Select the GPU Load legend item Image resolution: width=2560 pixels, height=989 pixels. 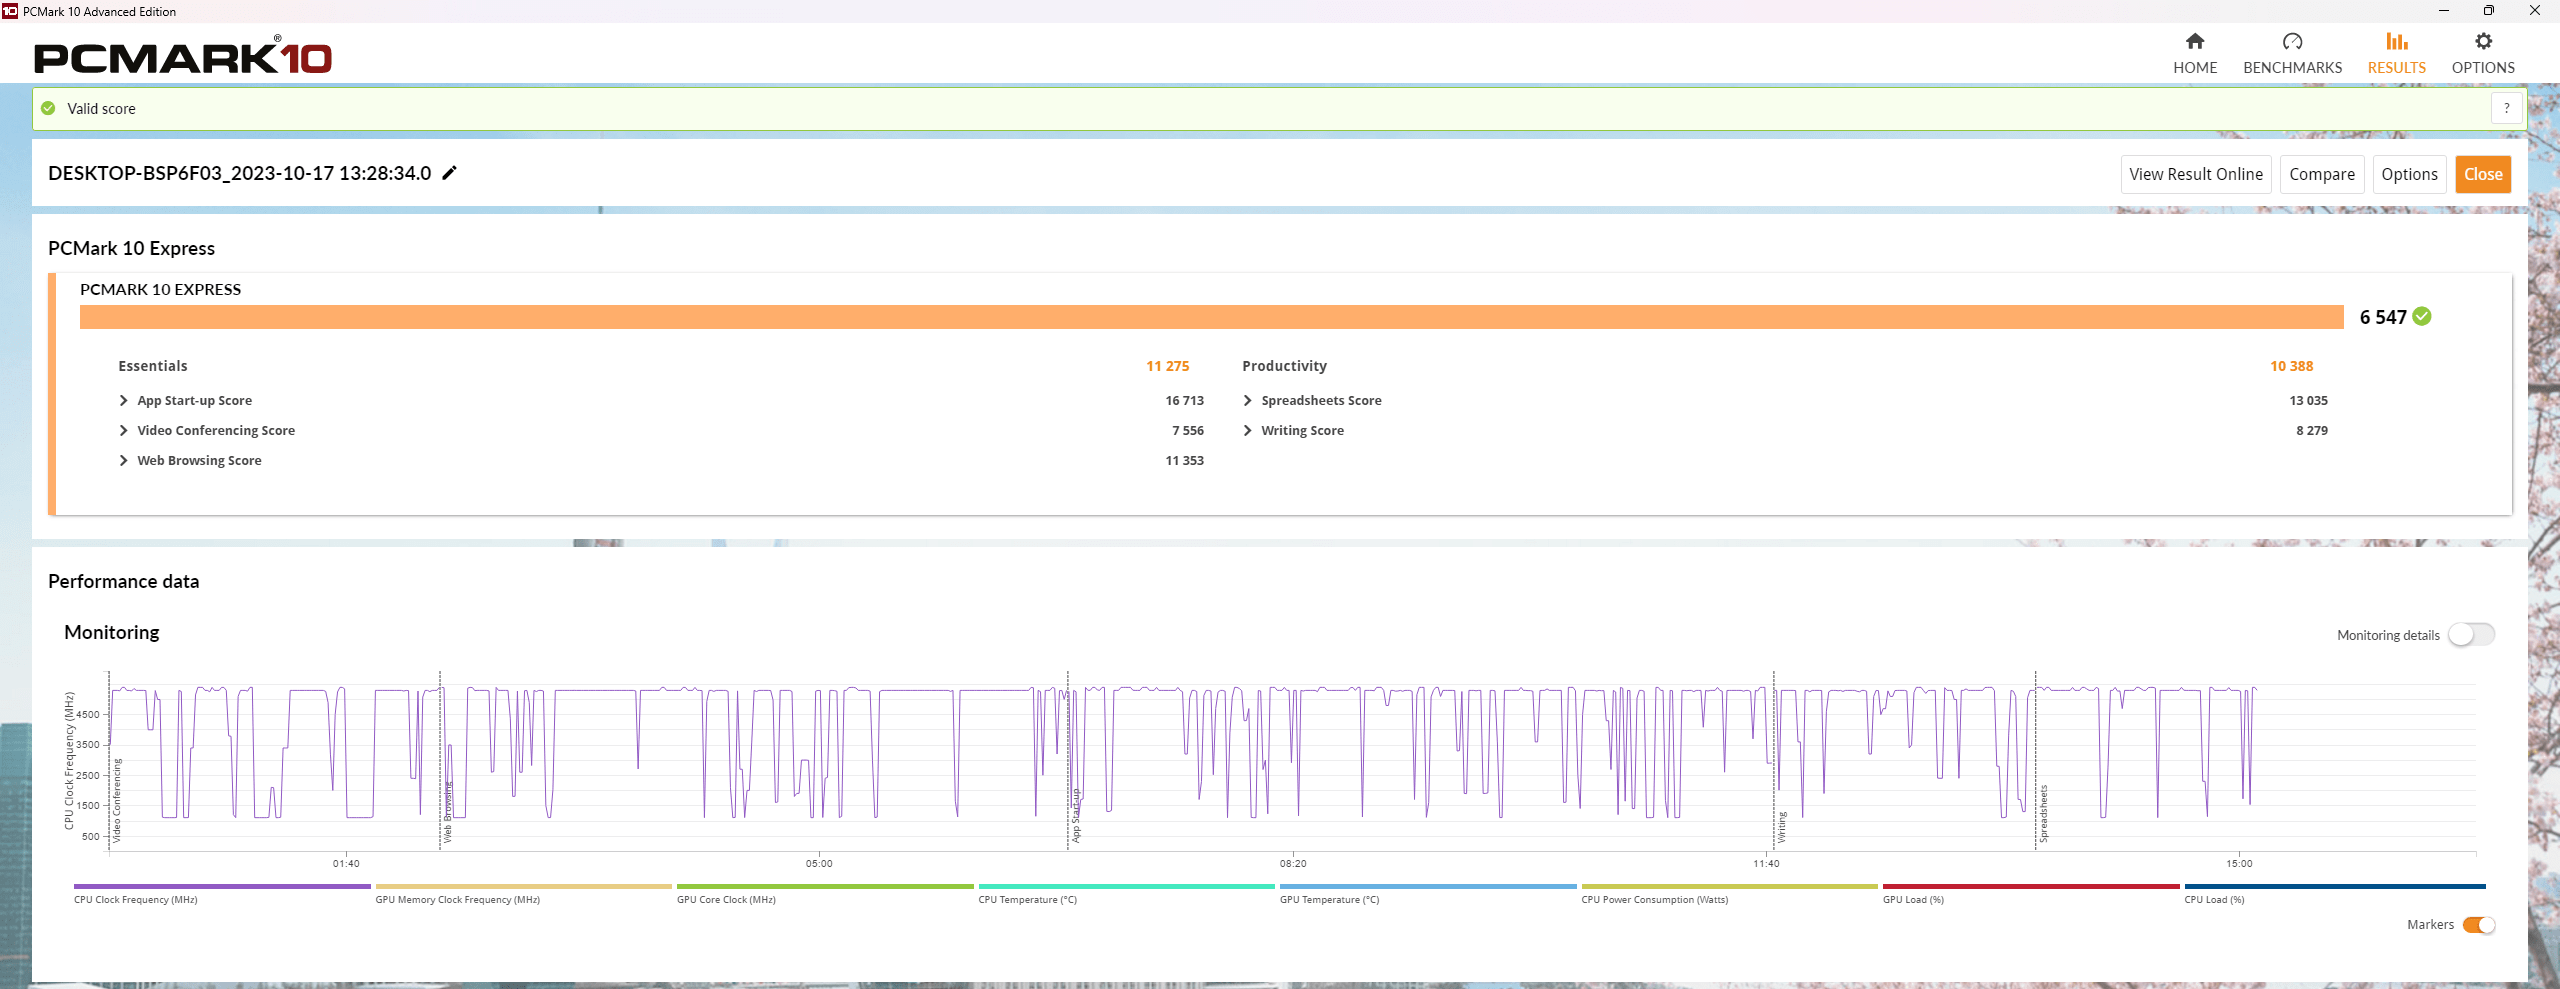pos(1913,900)
